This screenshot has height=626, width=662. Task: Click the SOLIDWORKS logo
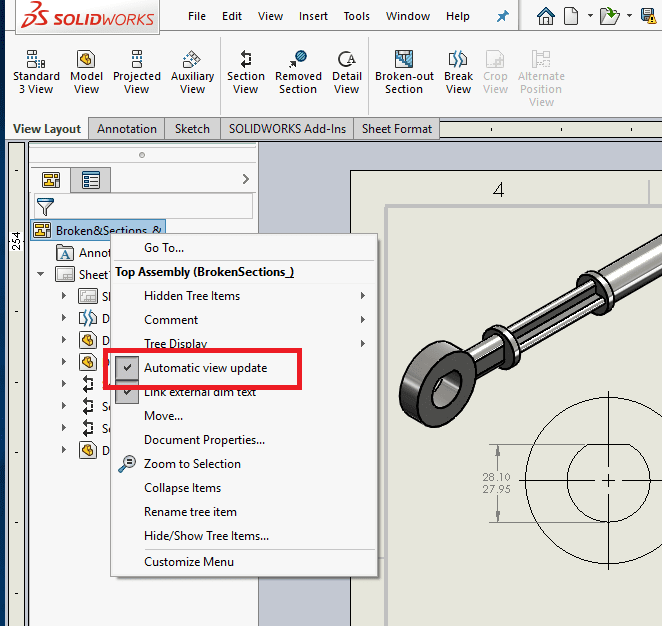tap(88, 16)
